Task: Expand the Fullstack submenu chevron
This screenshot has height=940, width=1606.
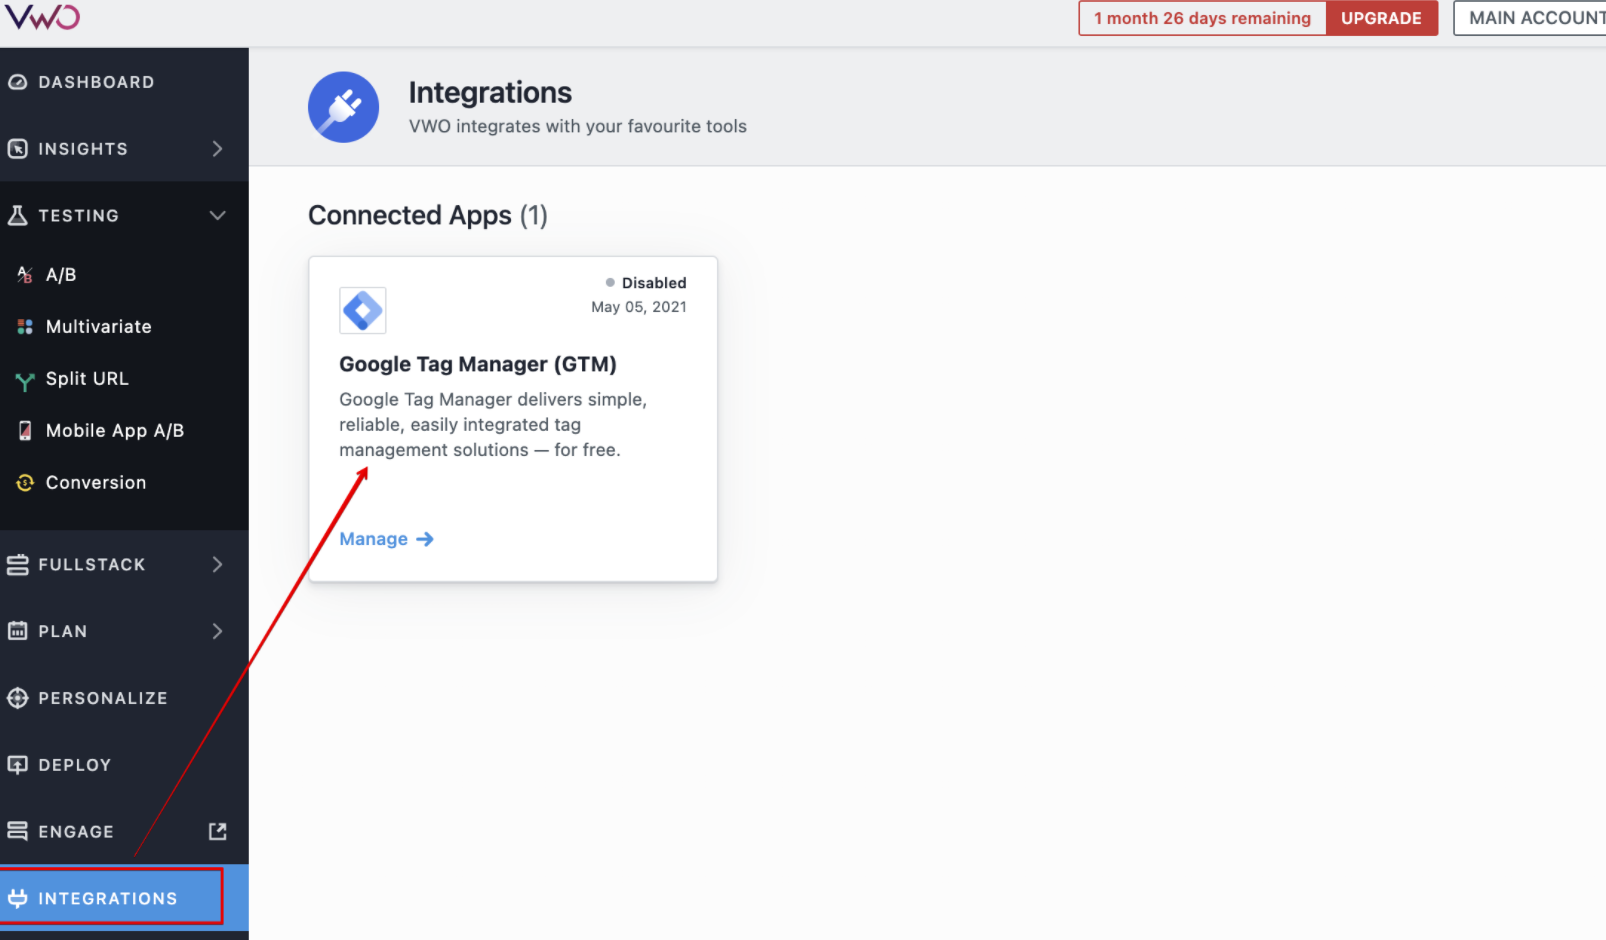Action: [x=217, y=565]
